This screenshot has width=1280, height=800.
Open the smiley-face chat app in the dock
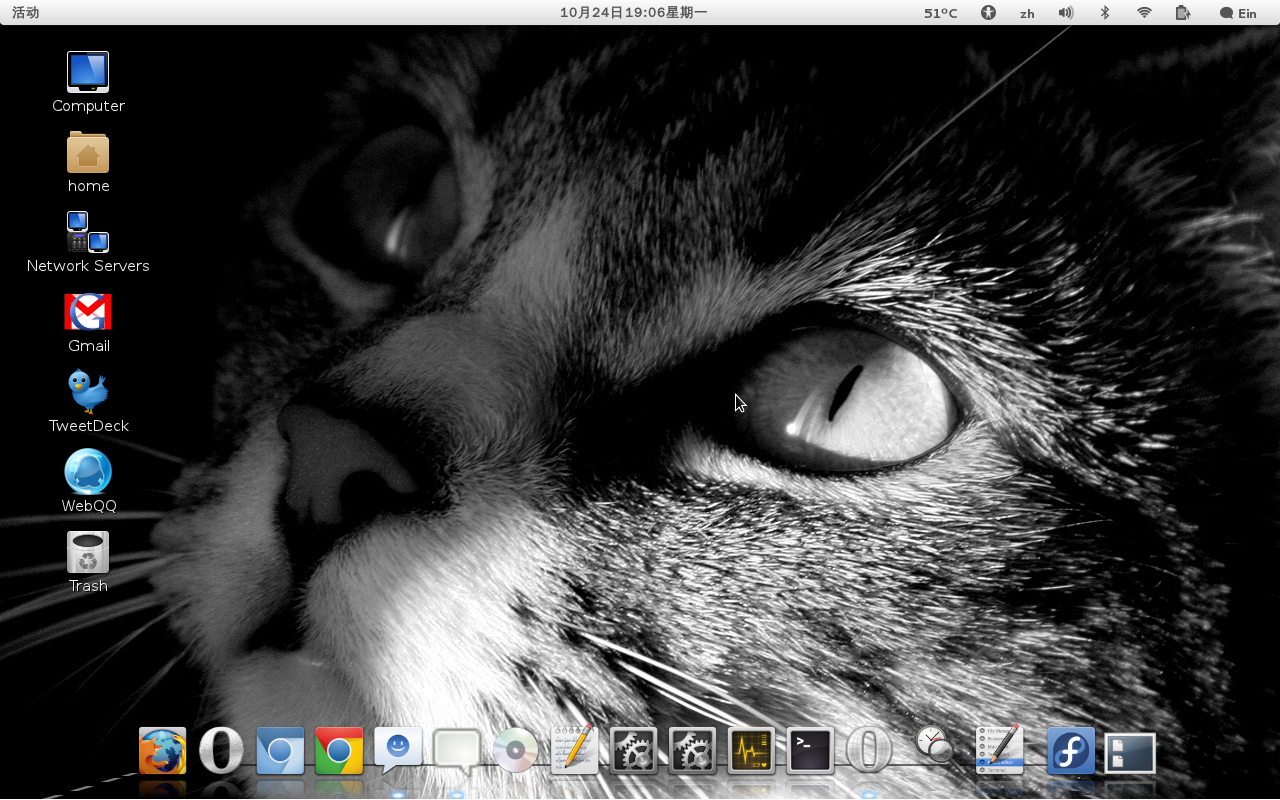[398, 751]
